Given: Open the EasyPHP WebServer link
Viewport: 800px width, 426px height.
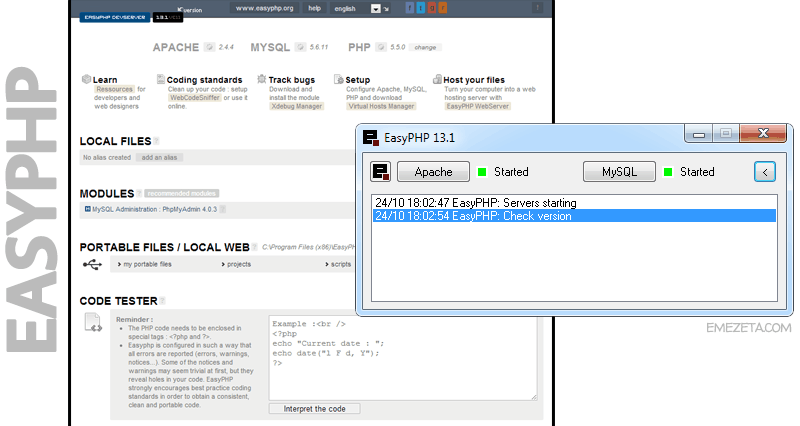Looking at the screenshot, I should tap(478, 107).
